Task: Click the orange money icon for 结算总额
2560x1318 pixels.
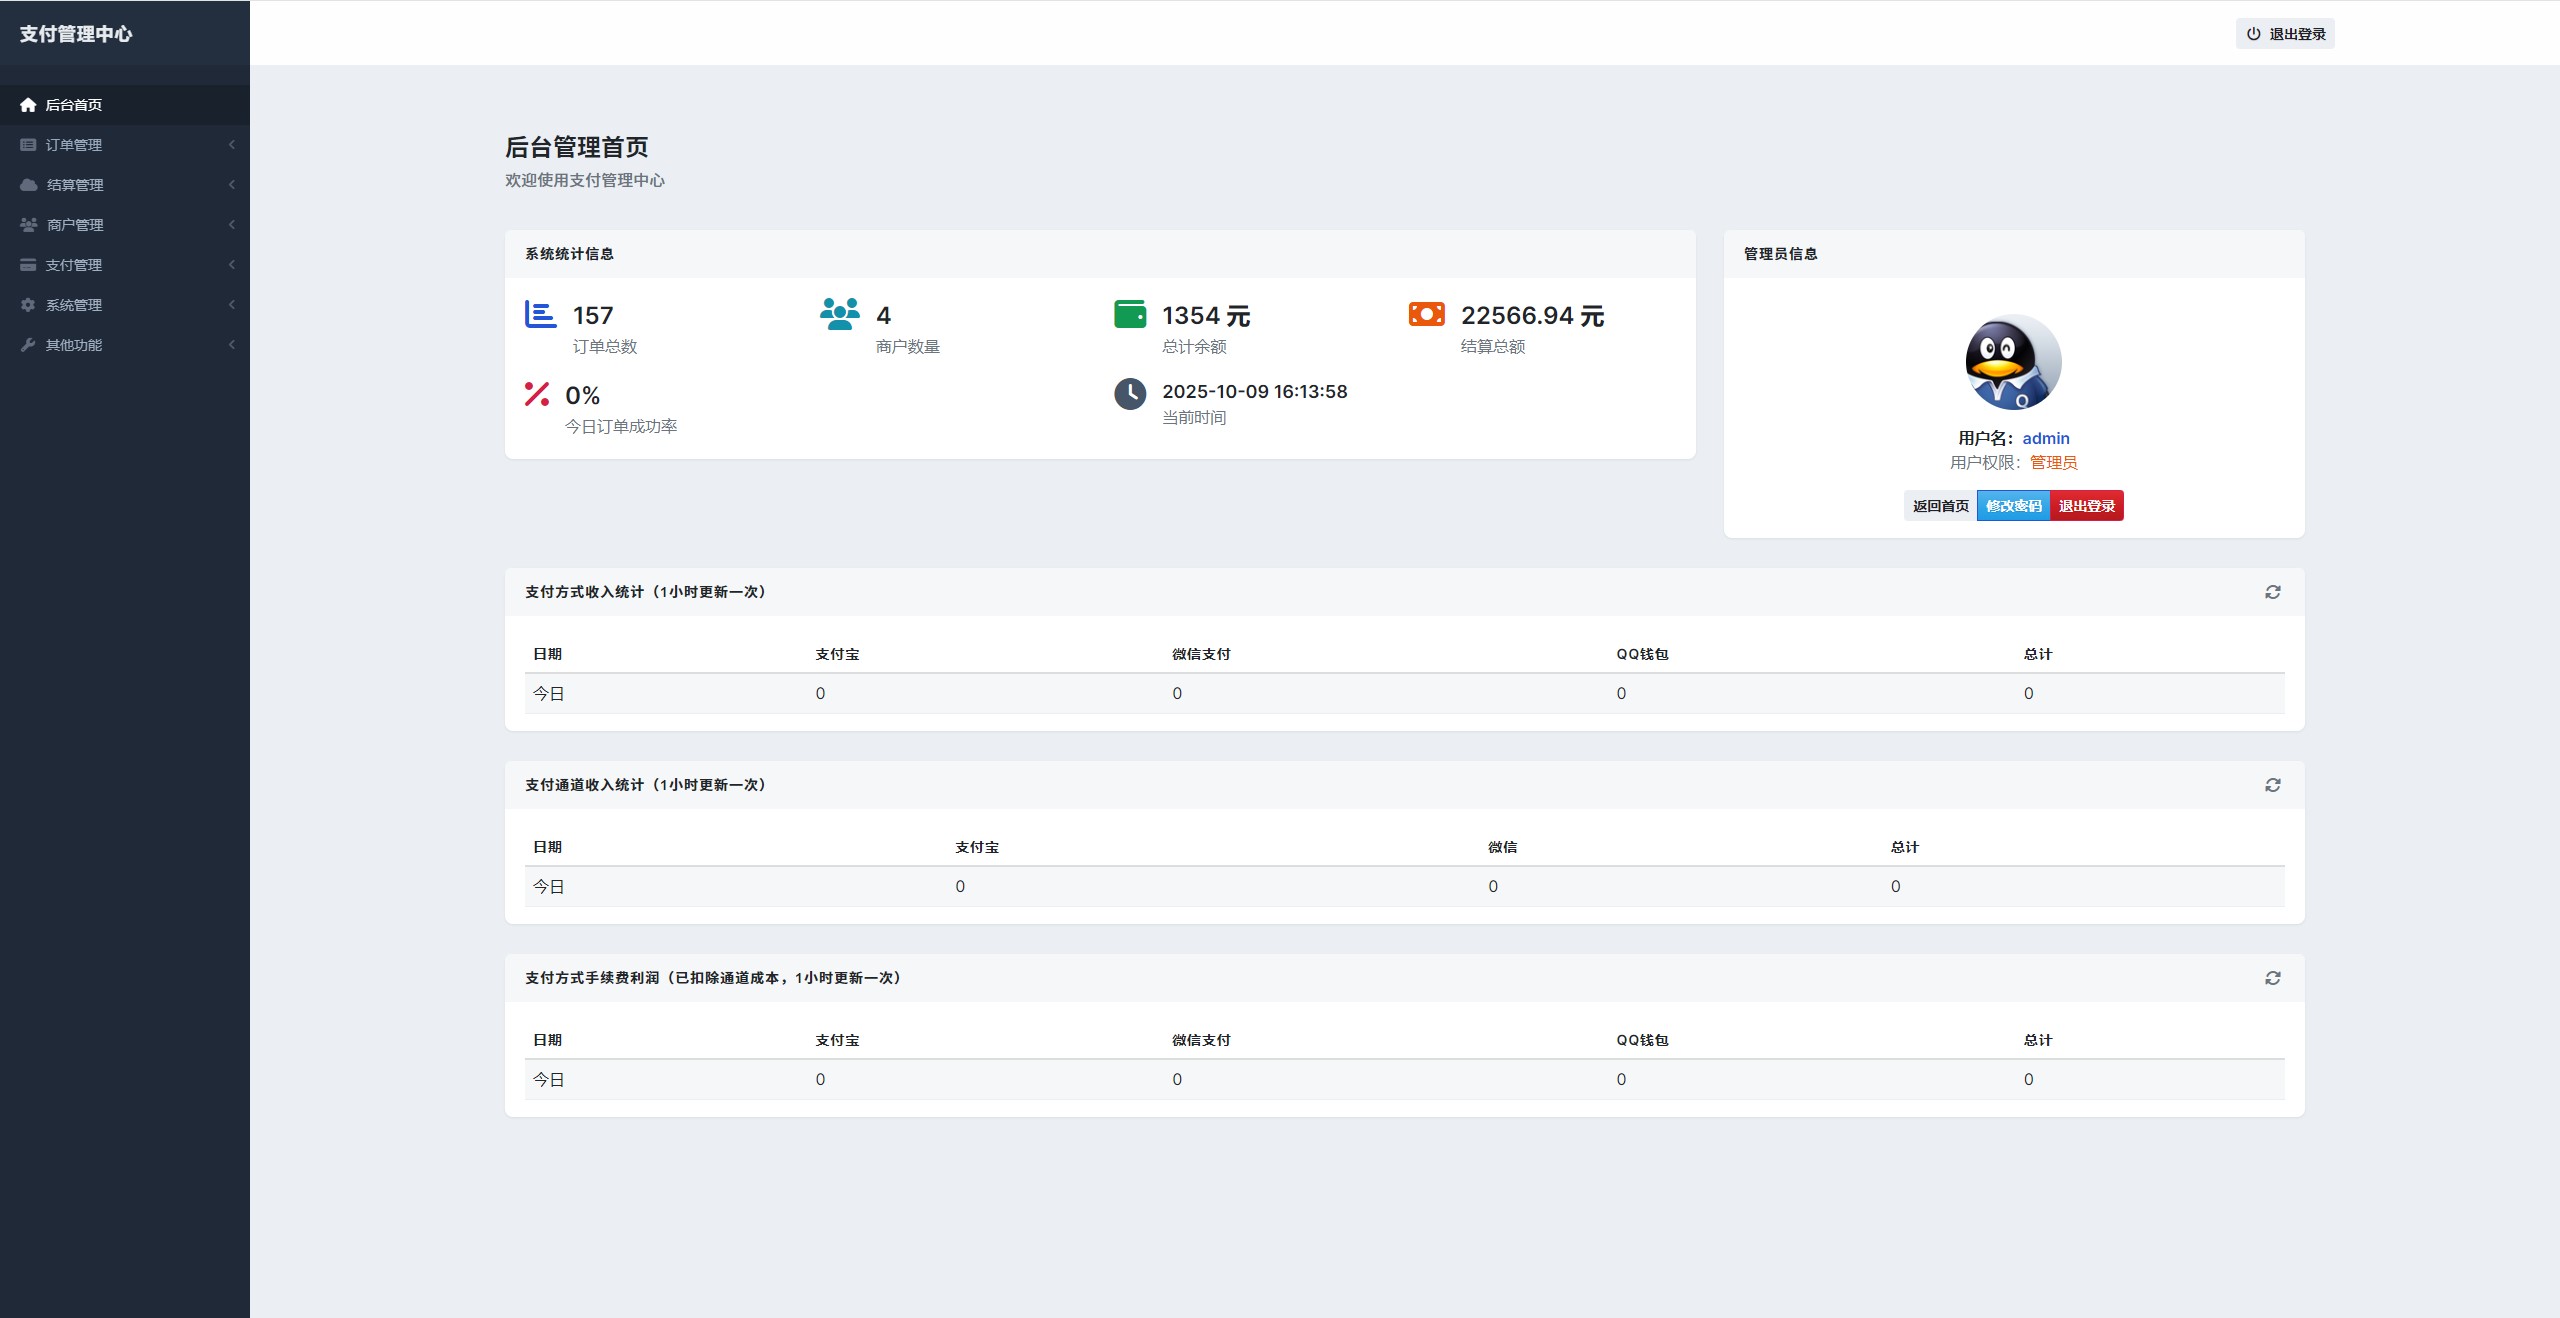Action: click(x=1426, y=314)
